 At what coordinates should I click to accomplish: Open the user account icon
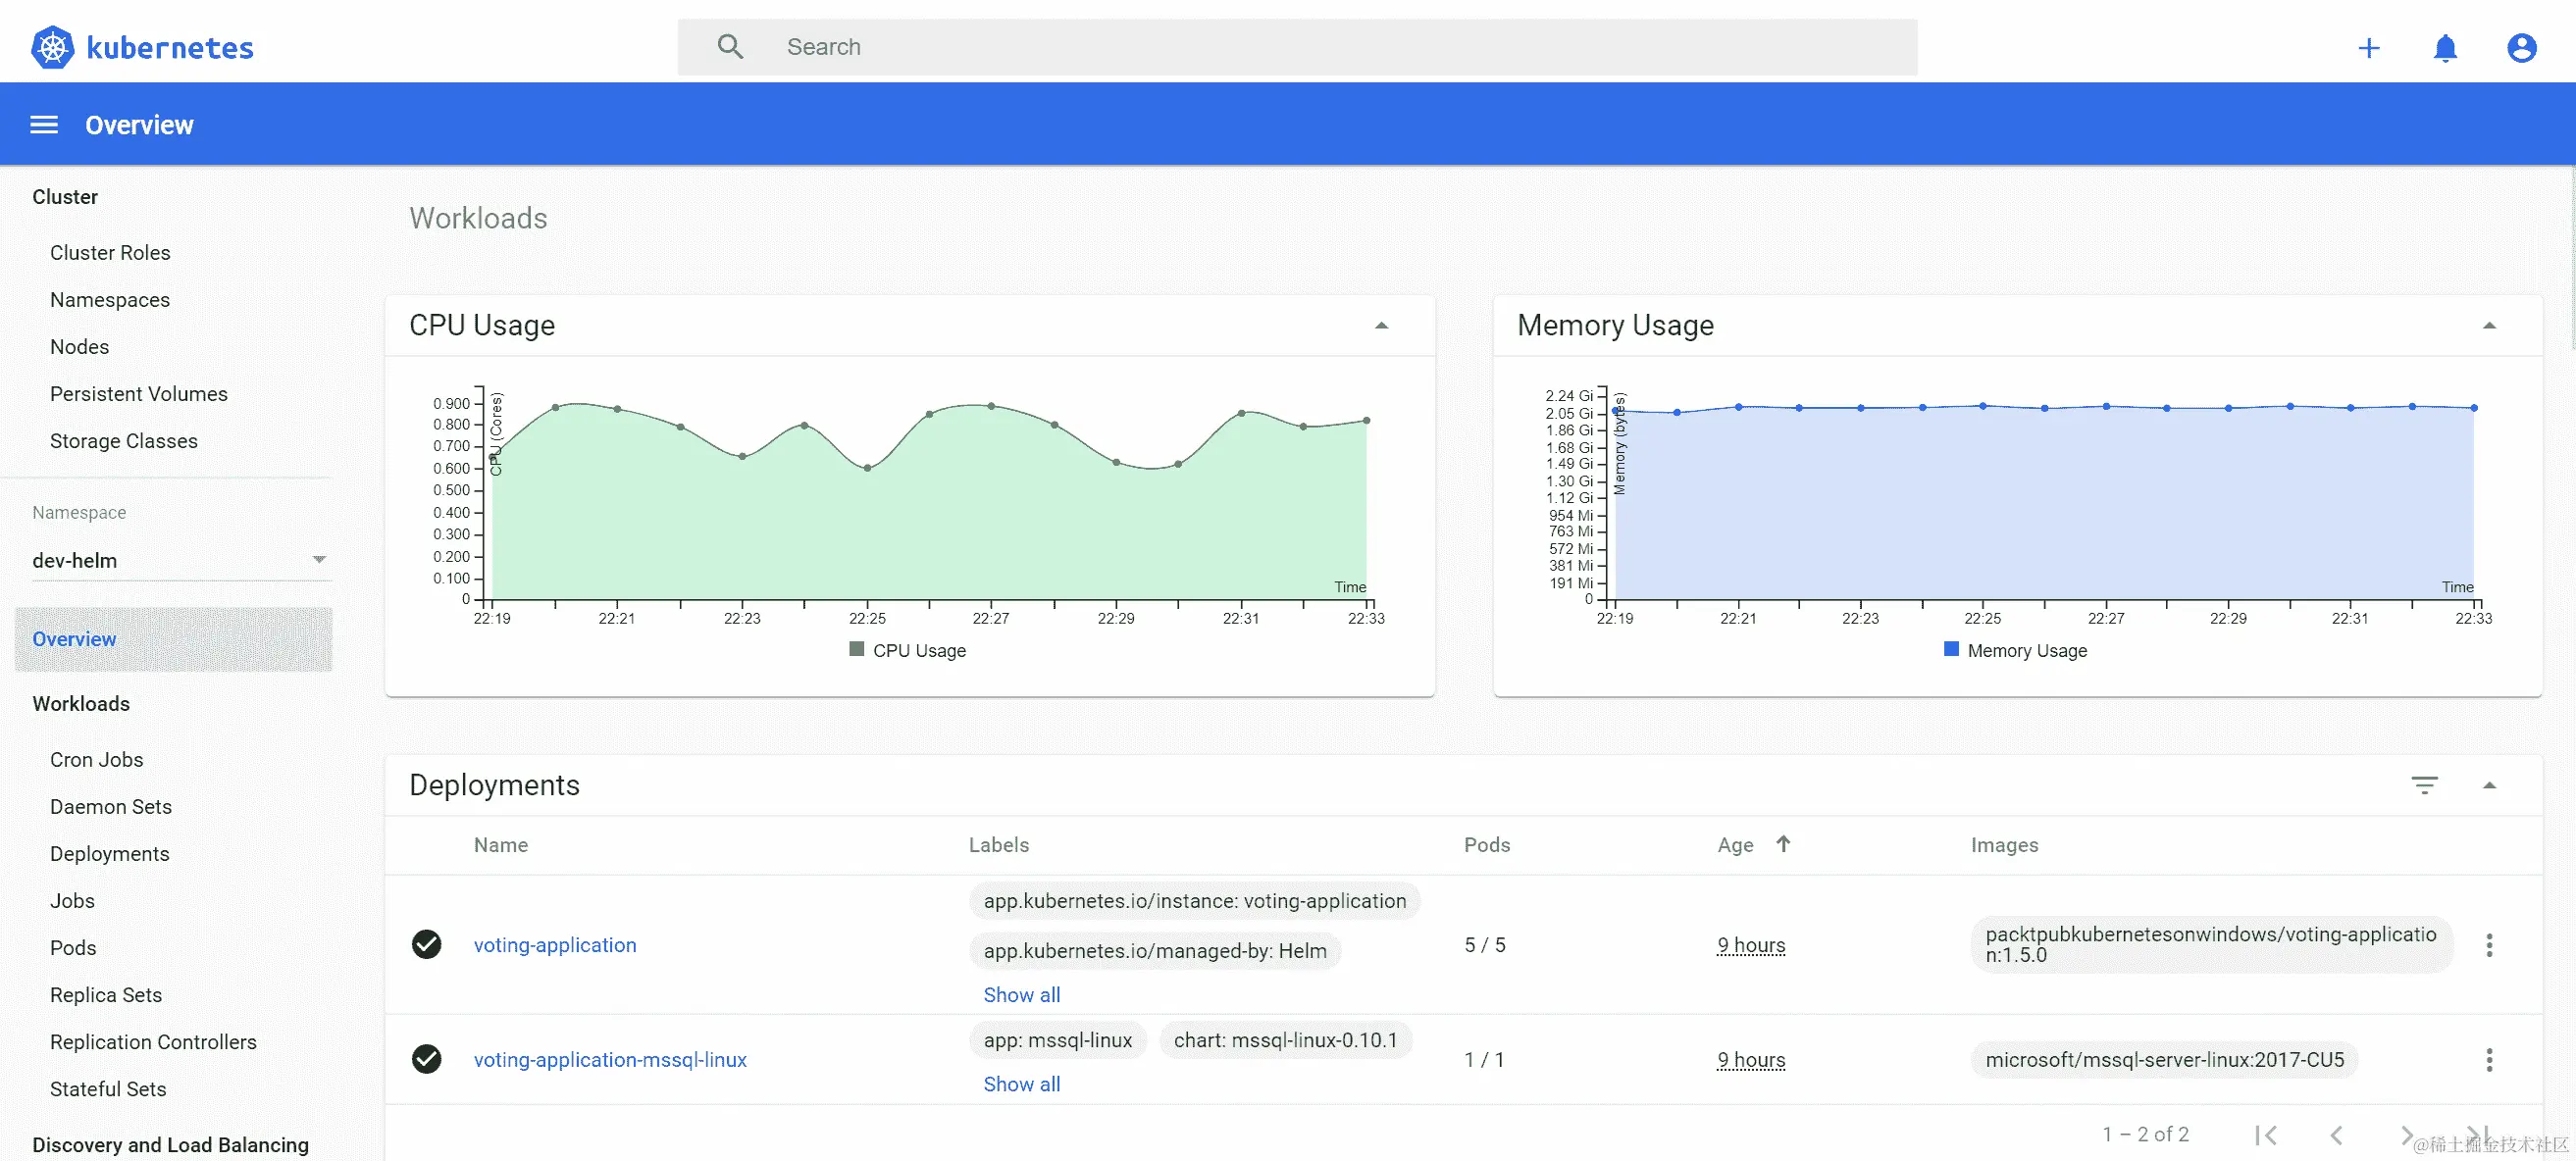coord(2521,48)
